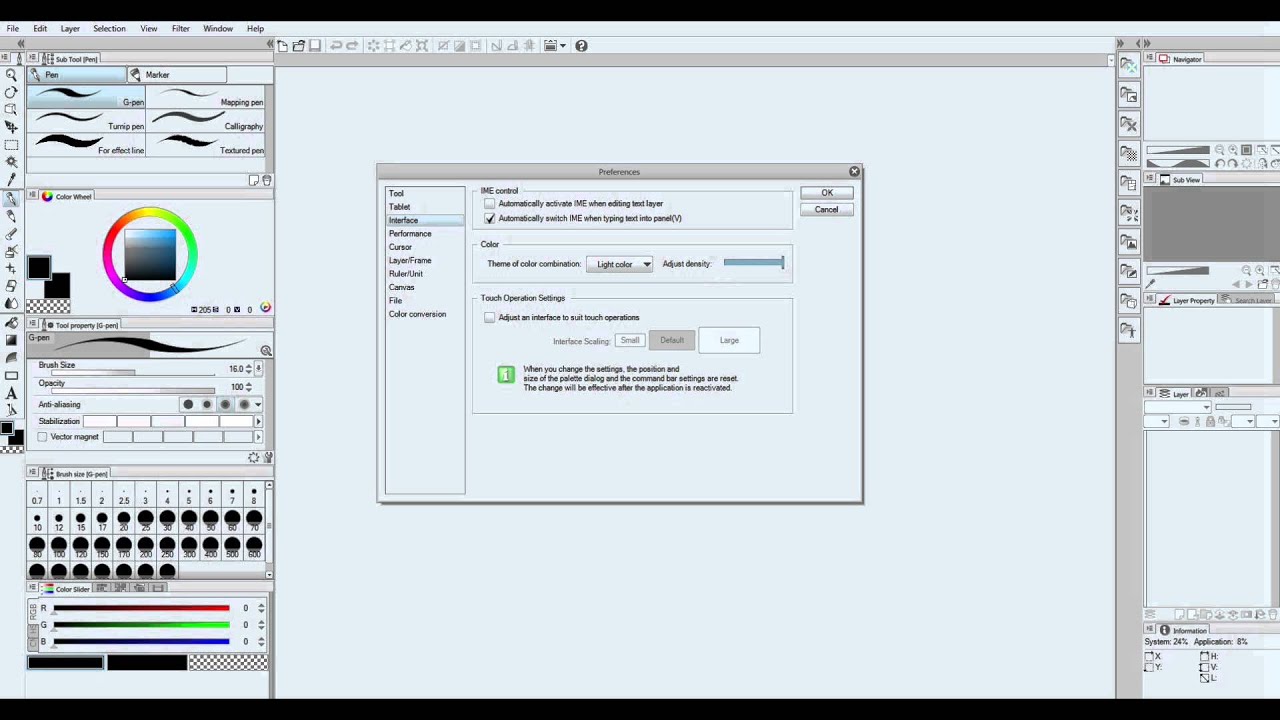The height and width of the screenshot is (720, 1280).
Task: Click Adjust density slider in Preferences
Action: coord(754,263)
